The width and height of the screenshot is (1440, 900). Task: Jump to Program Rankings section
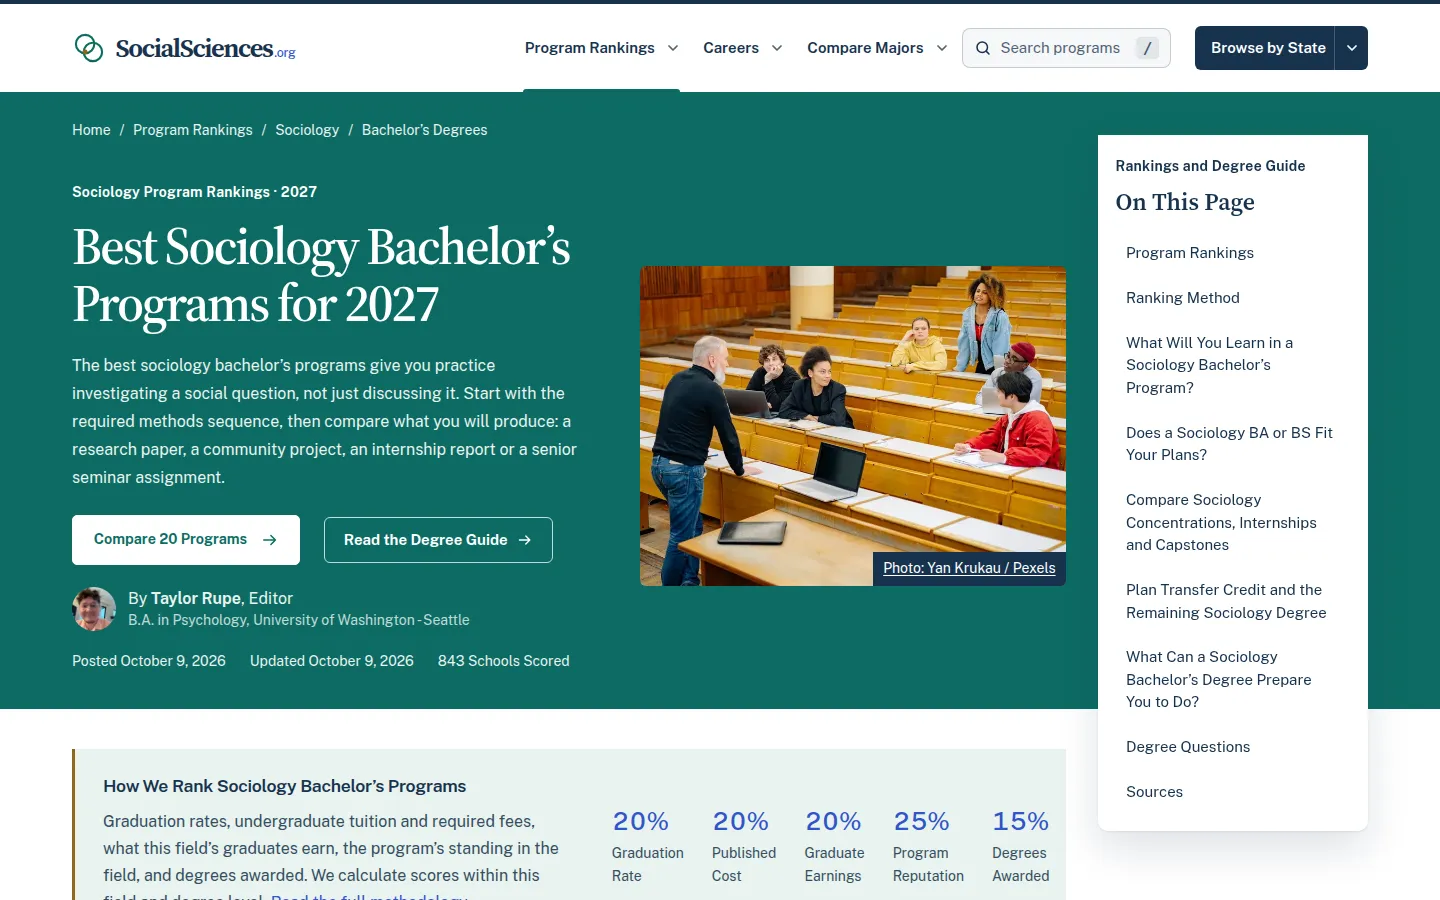point(1190,253)
